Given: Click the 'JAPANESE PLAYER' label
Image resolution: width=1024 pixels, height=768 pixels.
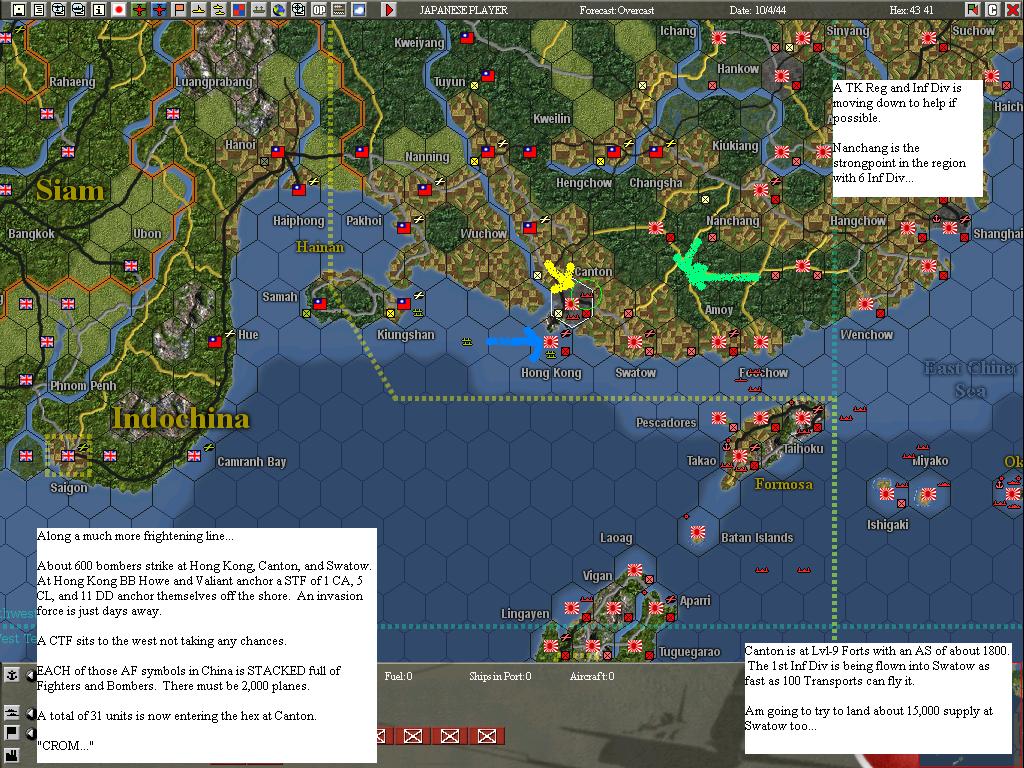Looking at the screenshot, I should [463, 10].
